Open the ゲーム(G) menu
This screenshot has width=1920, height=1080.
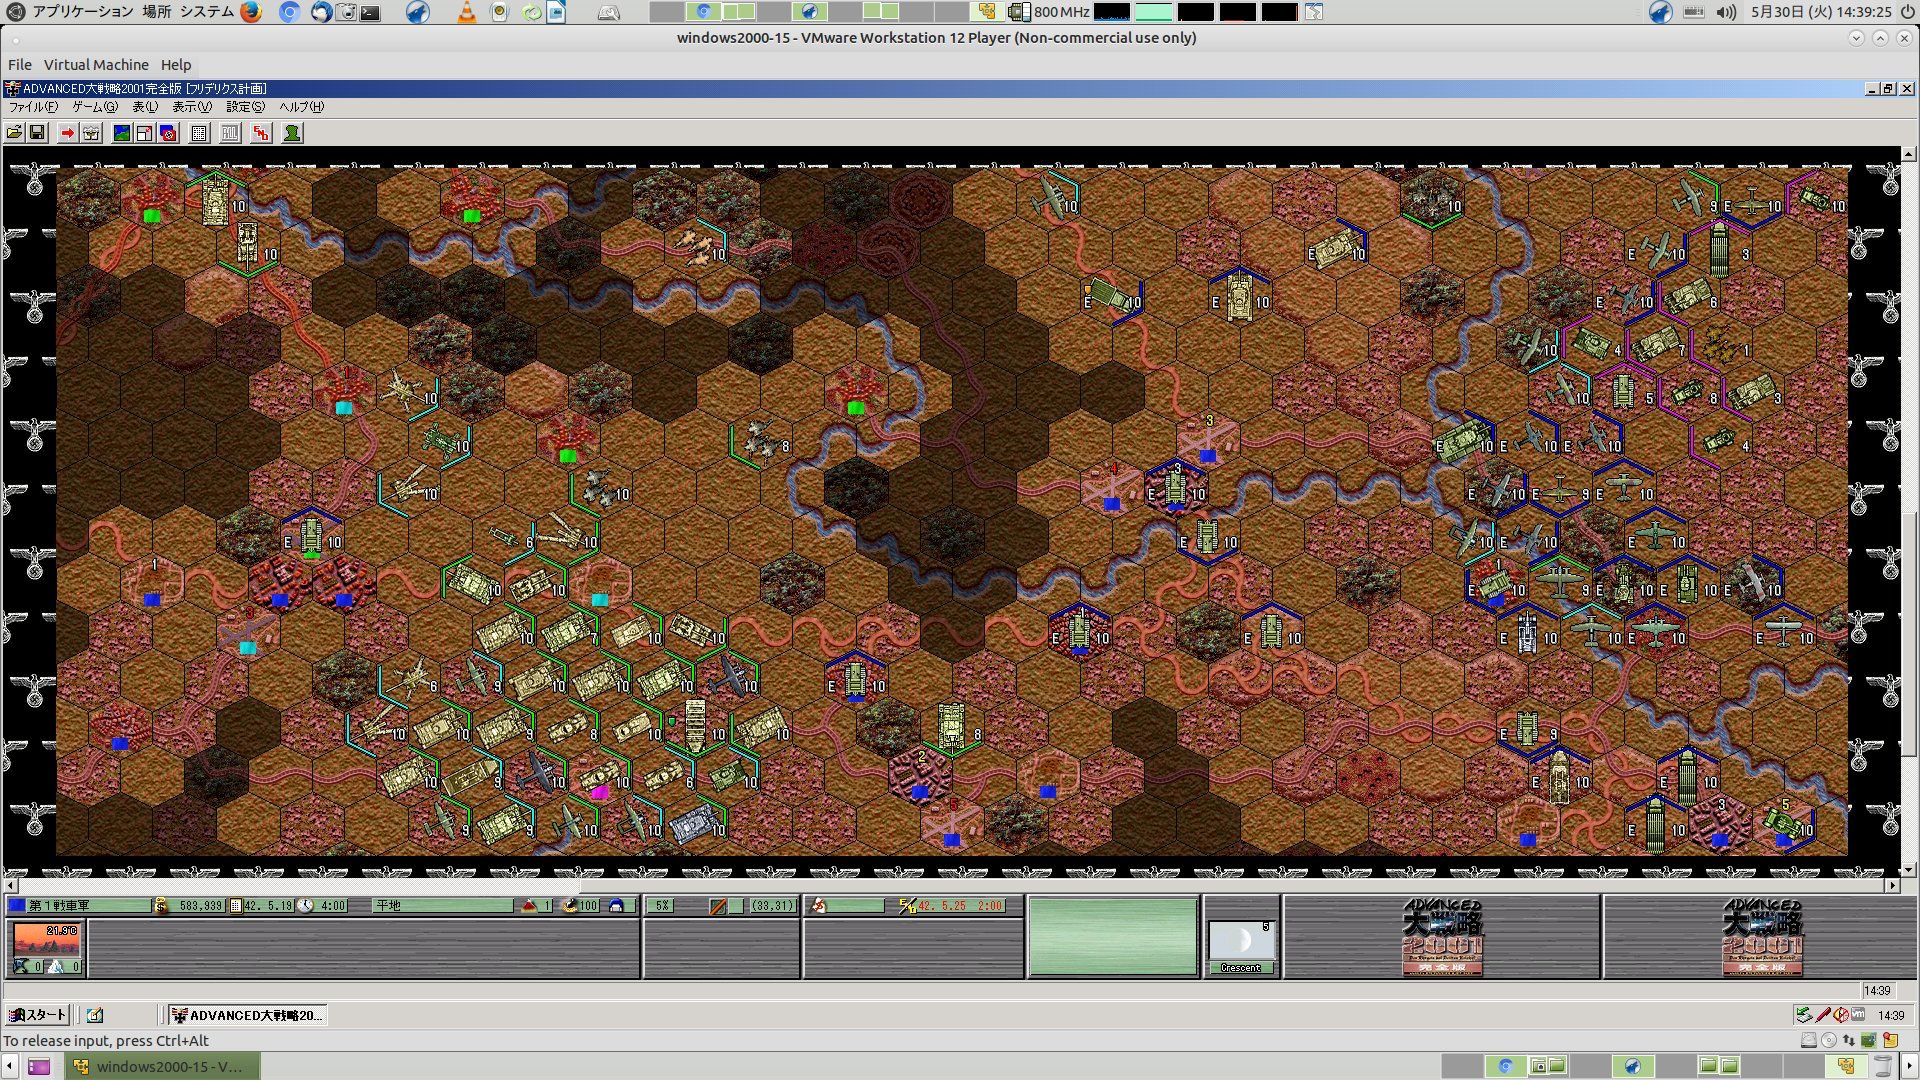click(95, 107)
